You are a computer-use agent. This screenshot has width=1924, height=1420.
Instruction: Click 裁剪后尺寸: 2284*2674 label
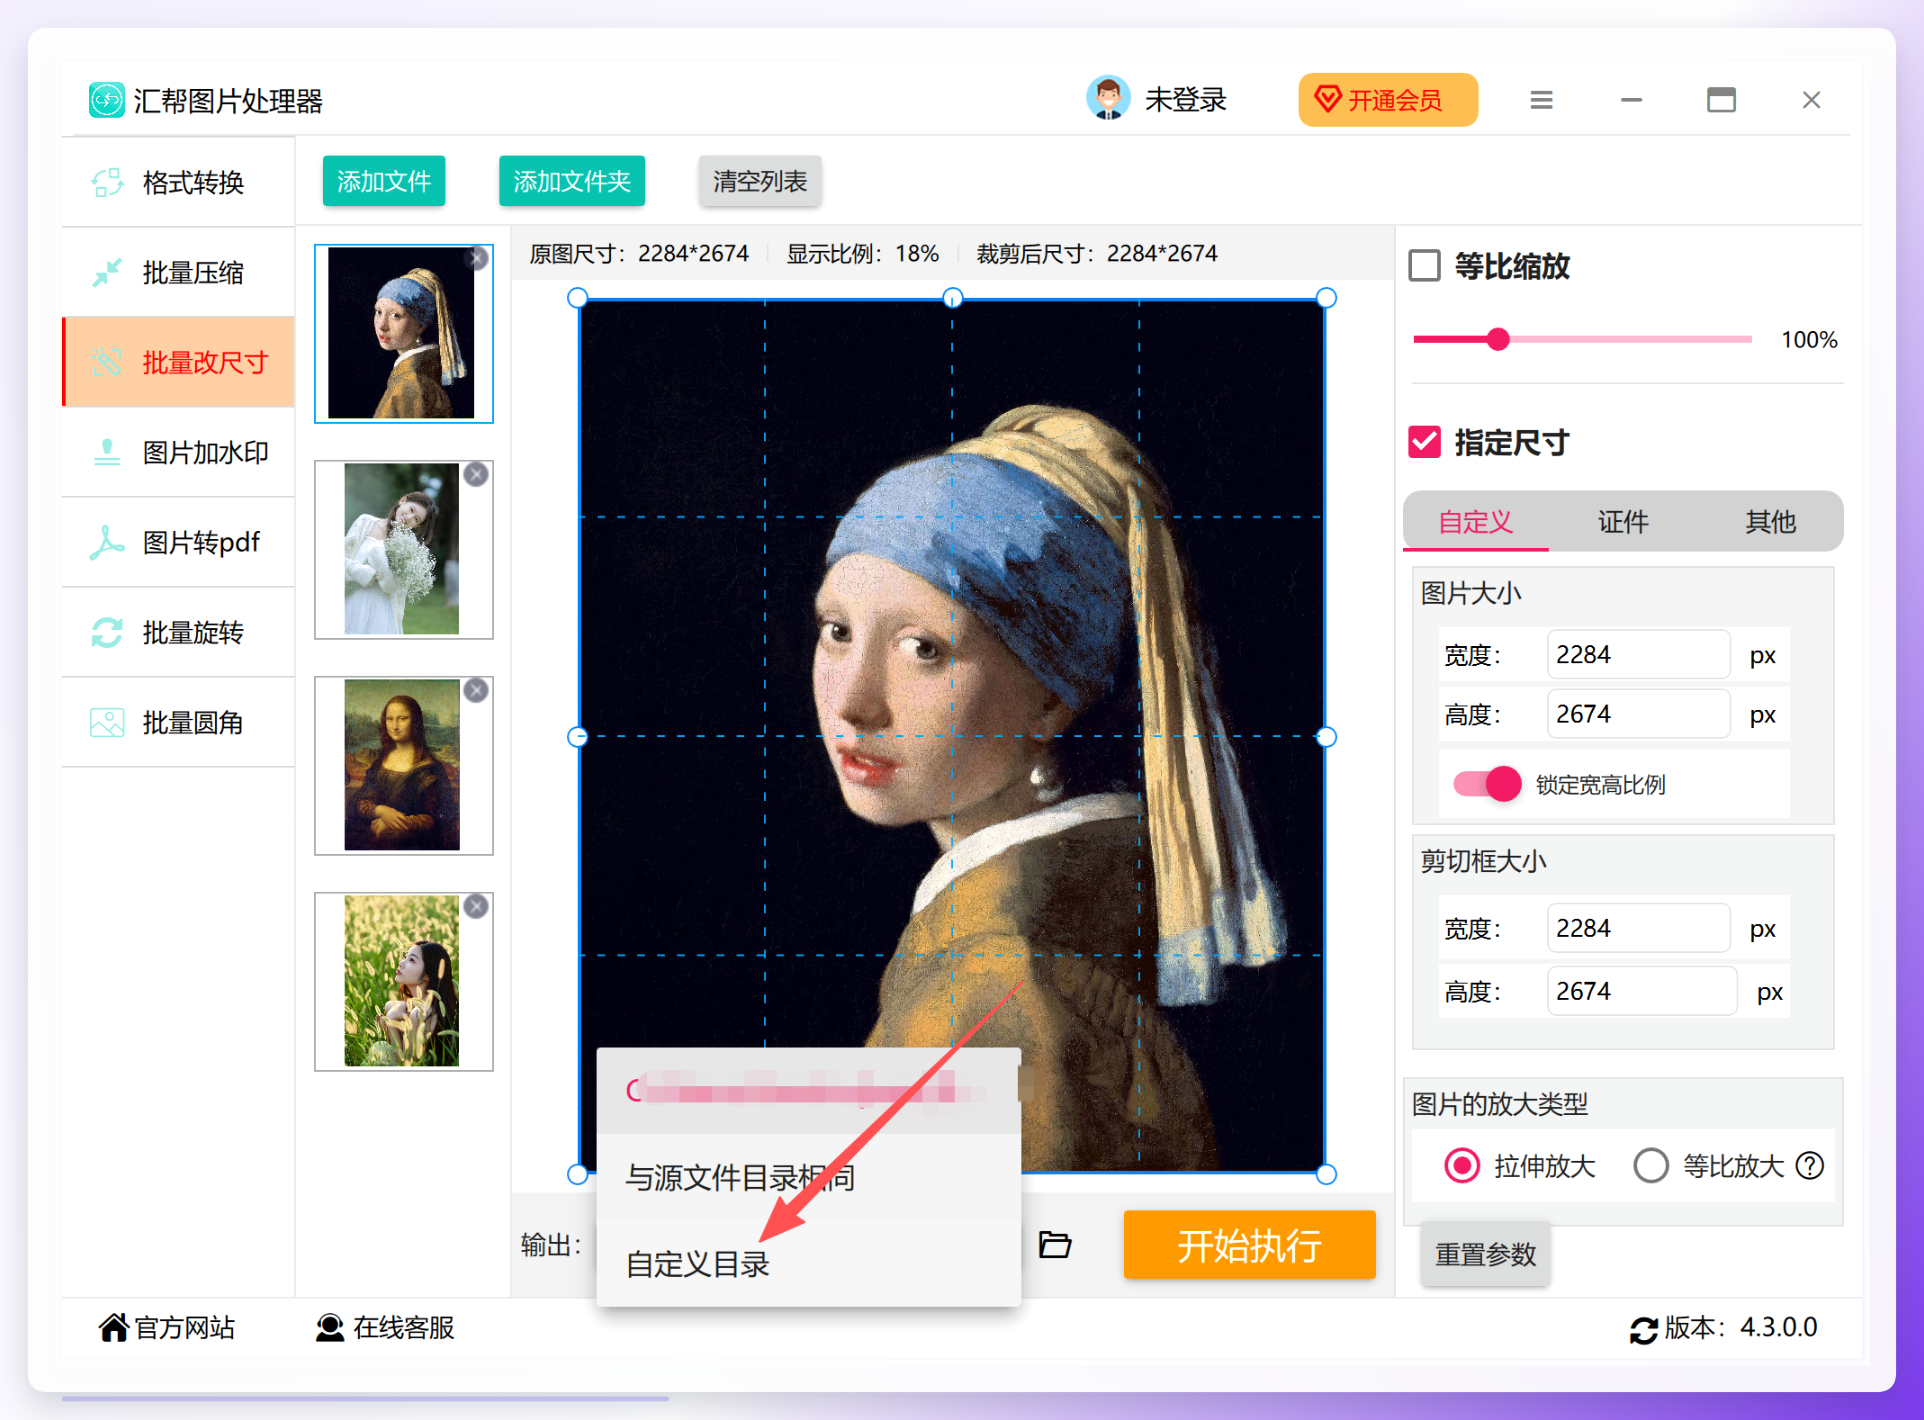tap(1097, 253)
